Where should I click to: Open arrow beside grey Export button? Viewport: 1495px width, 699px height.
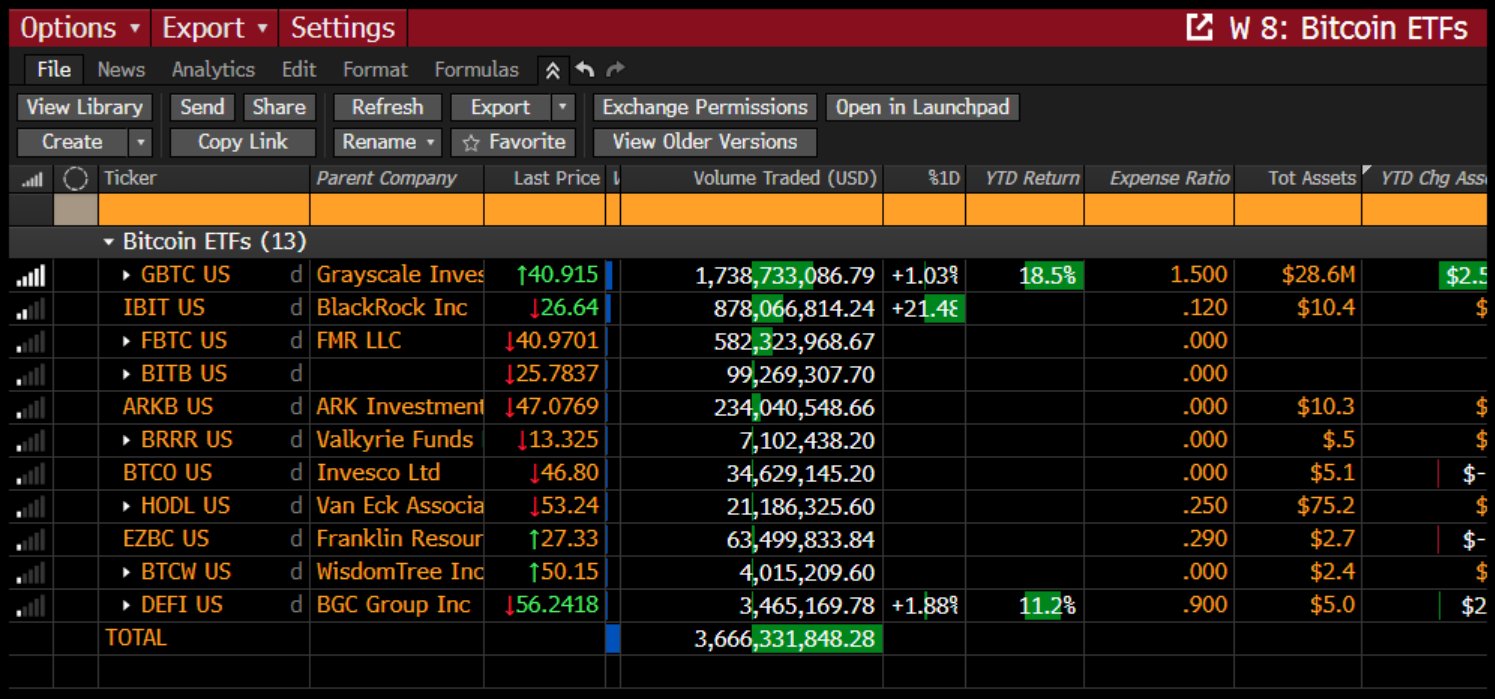(564, 107)
